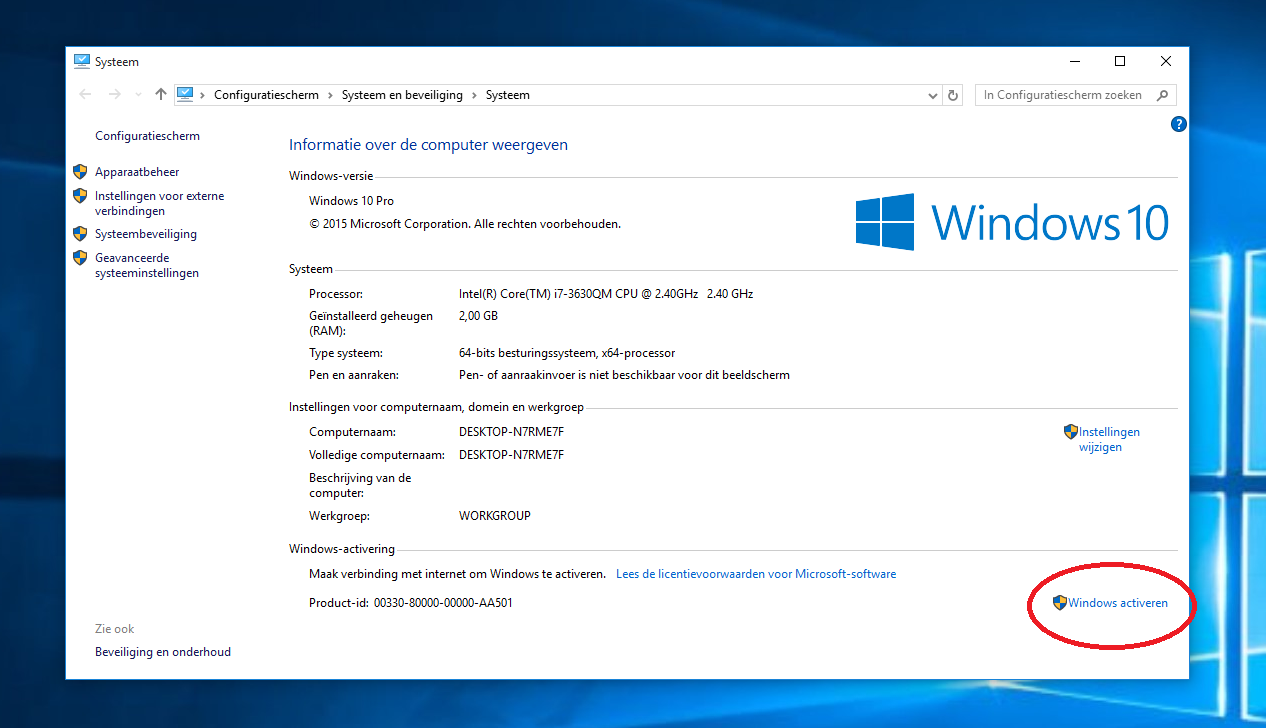Select Systeem en beveiliging breadcrumb
1266x728 pixels.
[402, 95]
